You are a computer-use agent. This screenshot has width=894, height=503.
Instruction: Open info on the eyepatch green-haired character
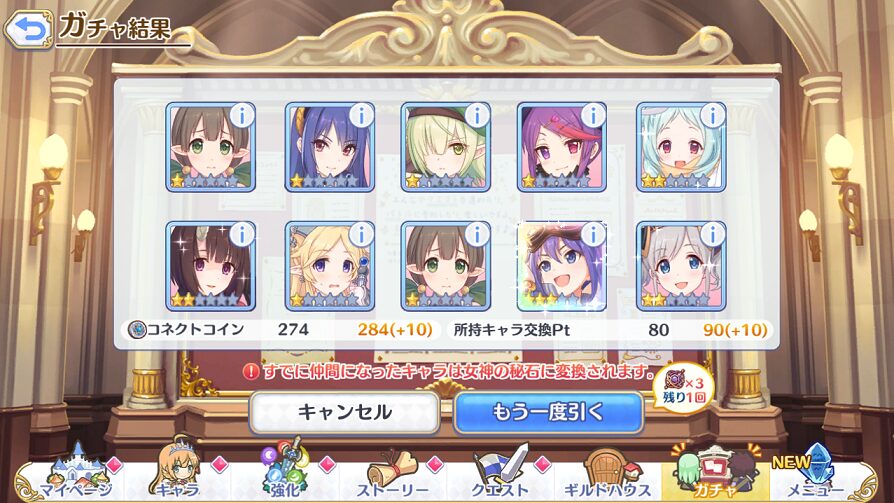pyautogui.click(x=477, y=115)
